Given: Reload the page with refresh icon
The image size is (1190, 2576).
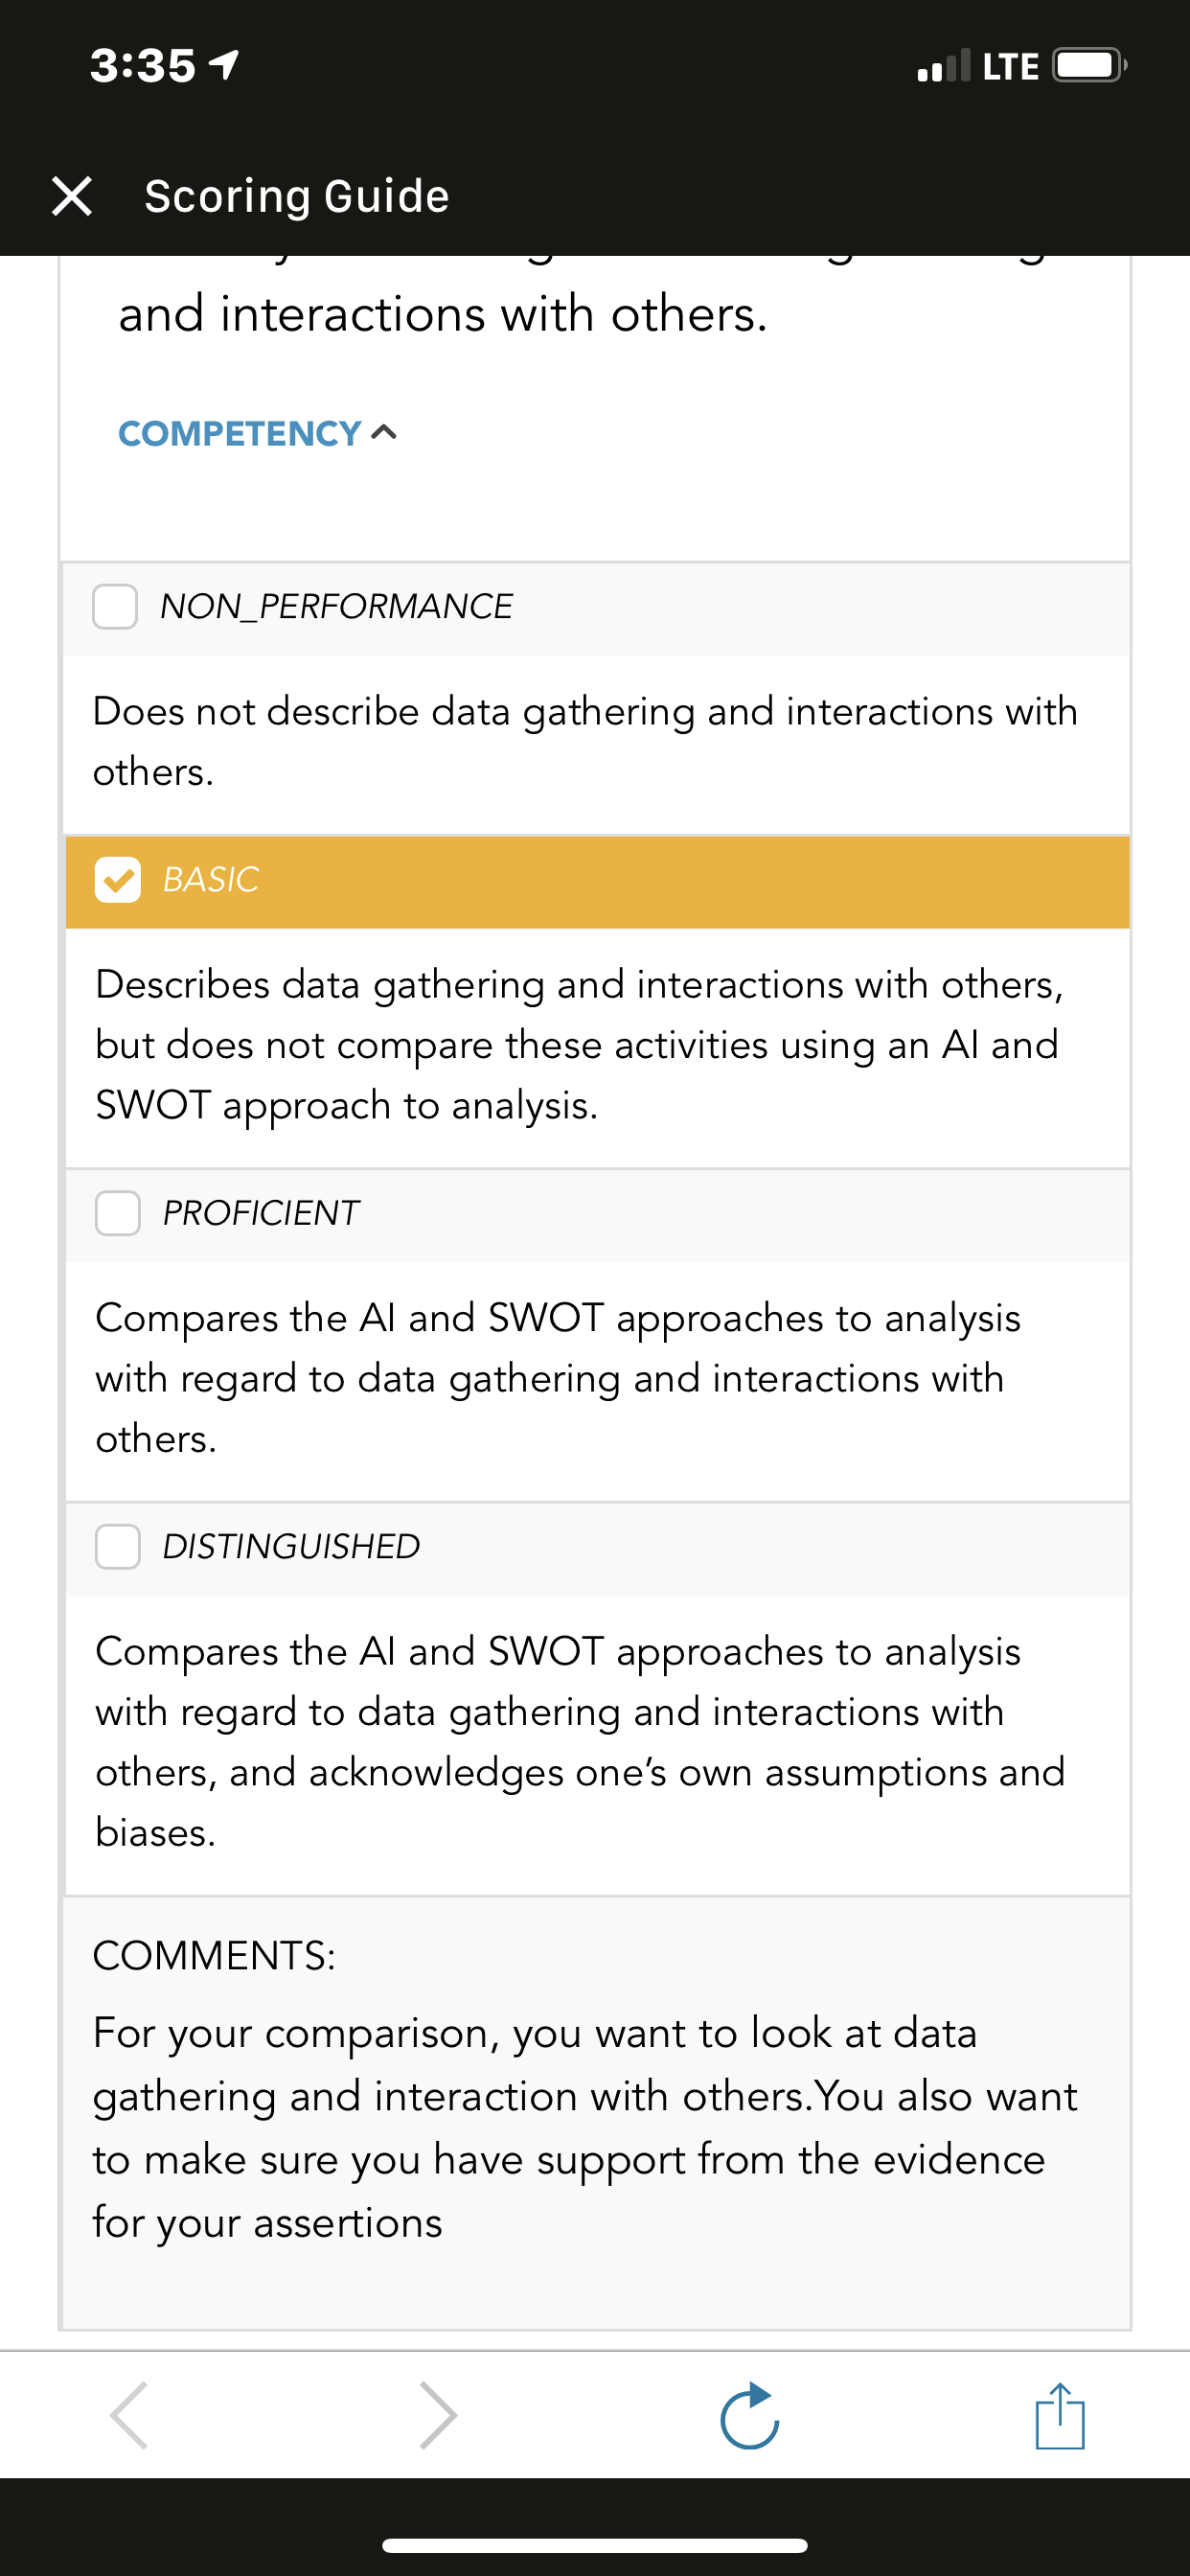Looking at the screenshot, I should pos(750,2415).
